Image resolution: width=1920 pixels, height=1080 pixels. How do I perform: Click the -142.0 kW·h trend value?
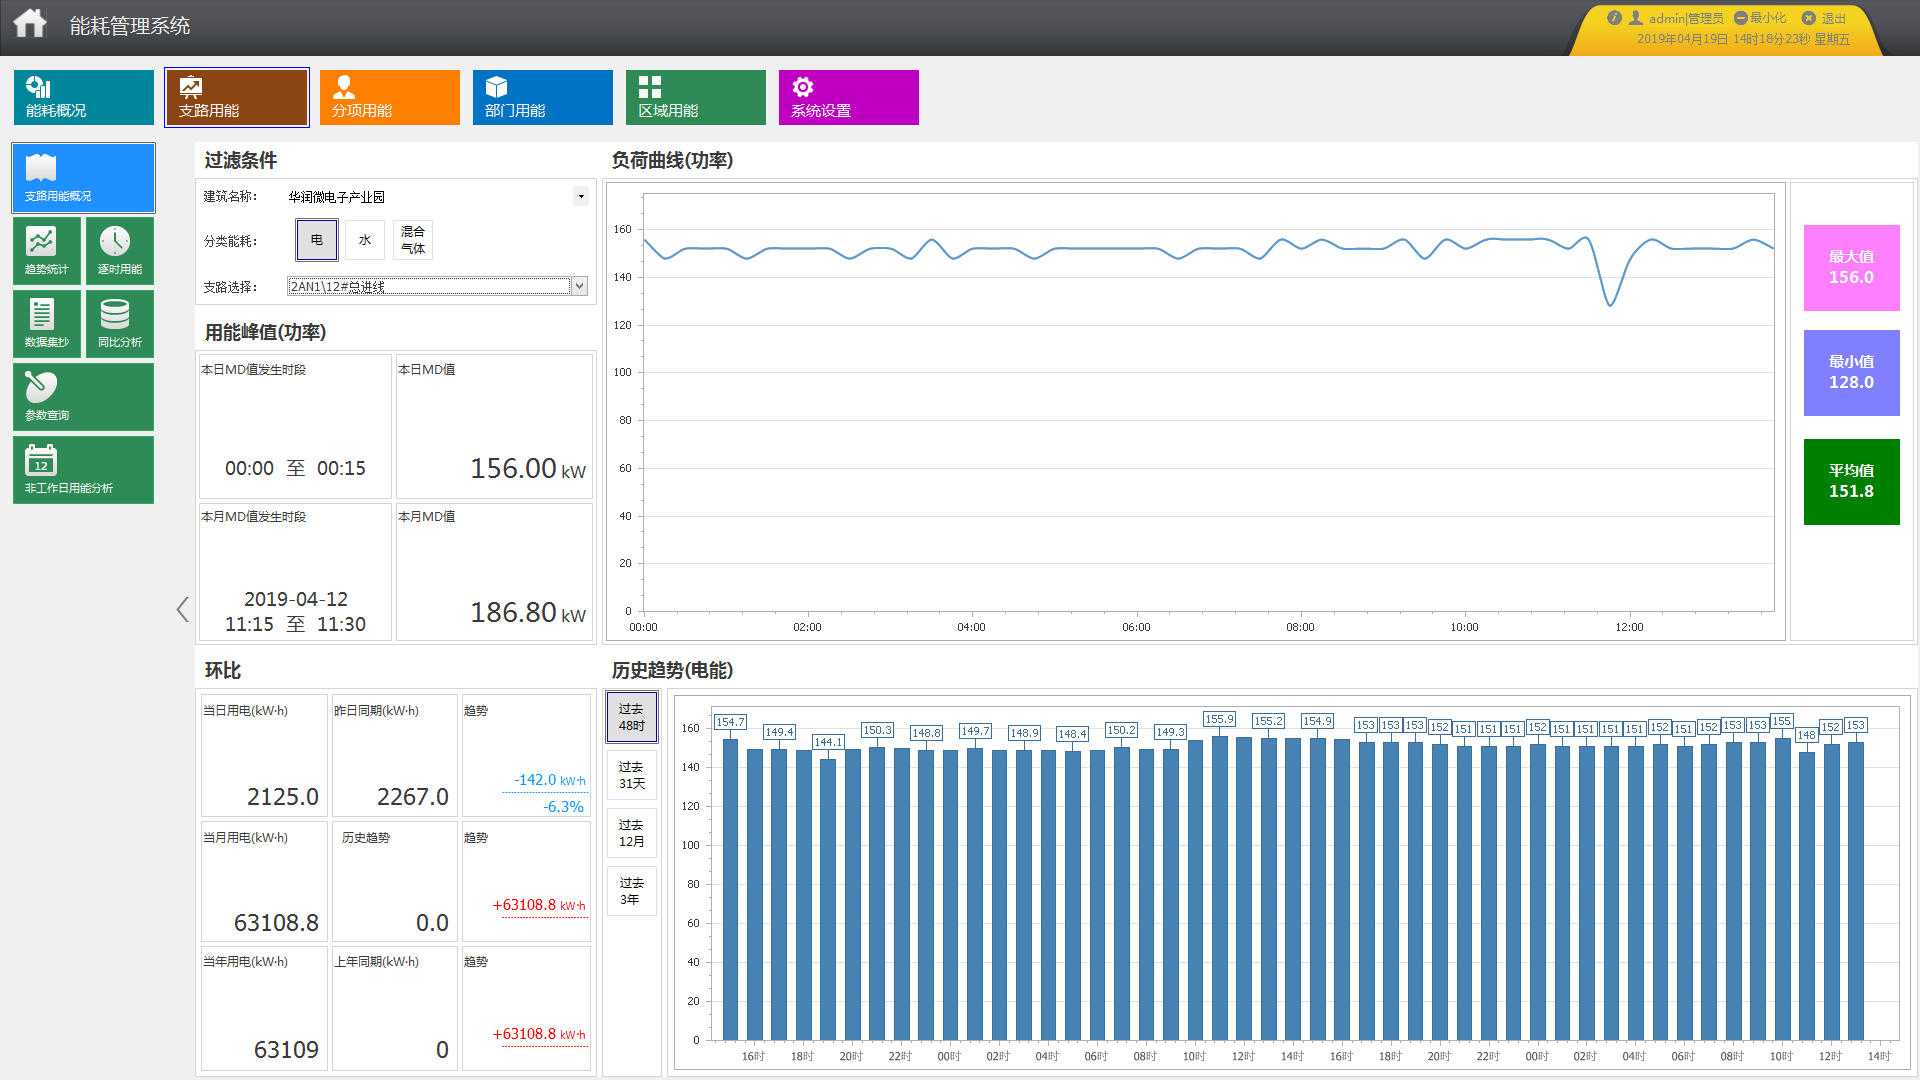tap(550, 780)
